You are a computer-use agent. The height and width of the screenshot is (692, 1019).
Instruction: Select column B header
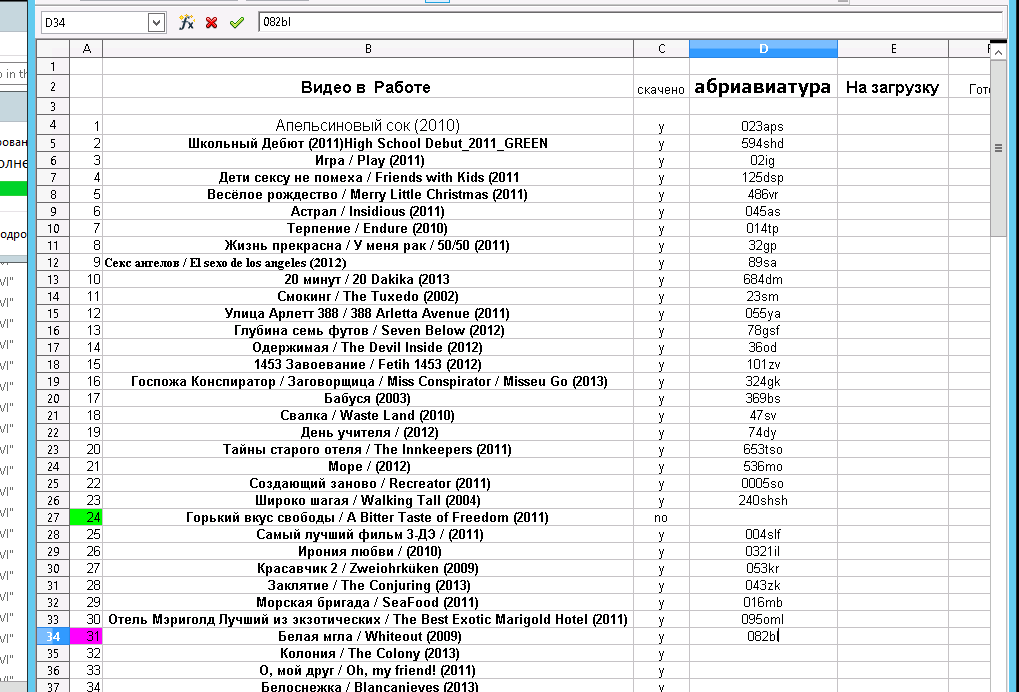(x=368, y=49)
